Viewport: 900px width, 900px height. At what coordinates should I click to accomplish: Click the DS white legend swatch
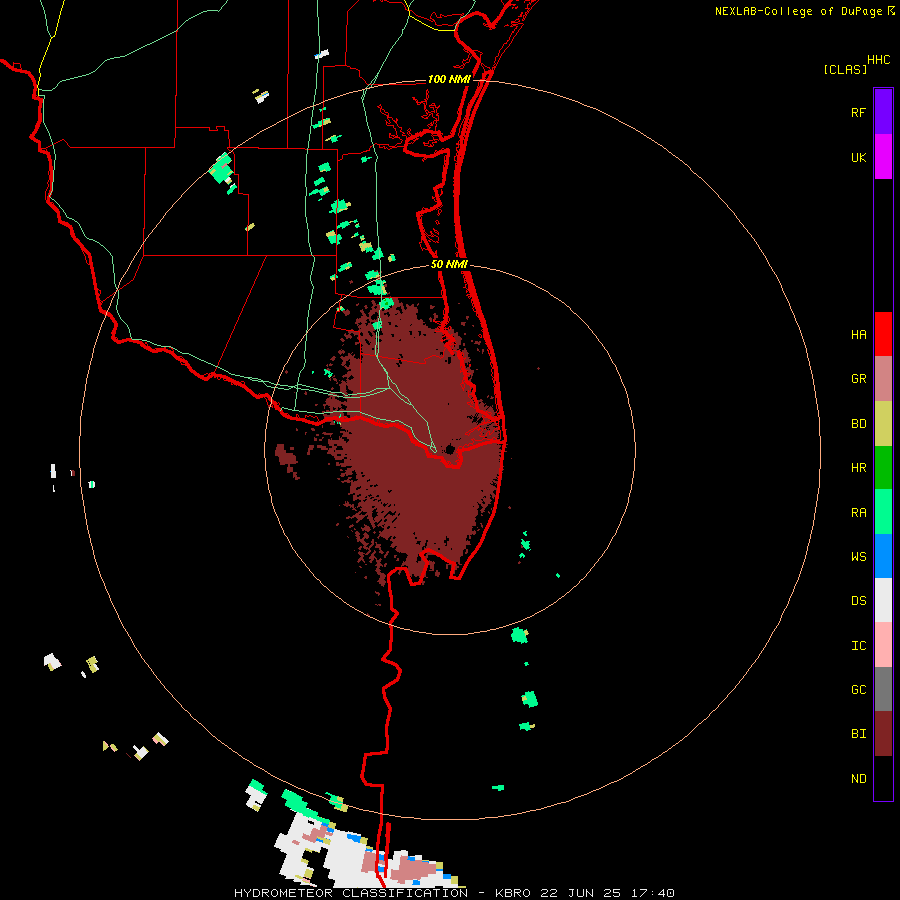pos(883,600)
